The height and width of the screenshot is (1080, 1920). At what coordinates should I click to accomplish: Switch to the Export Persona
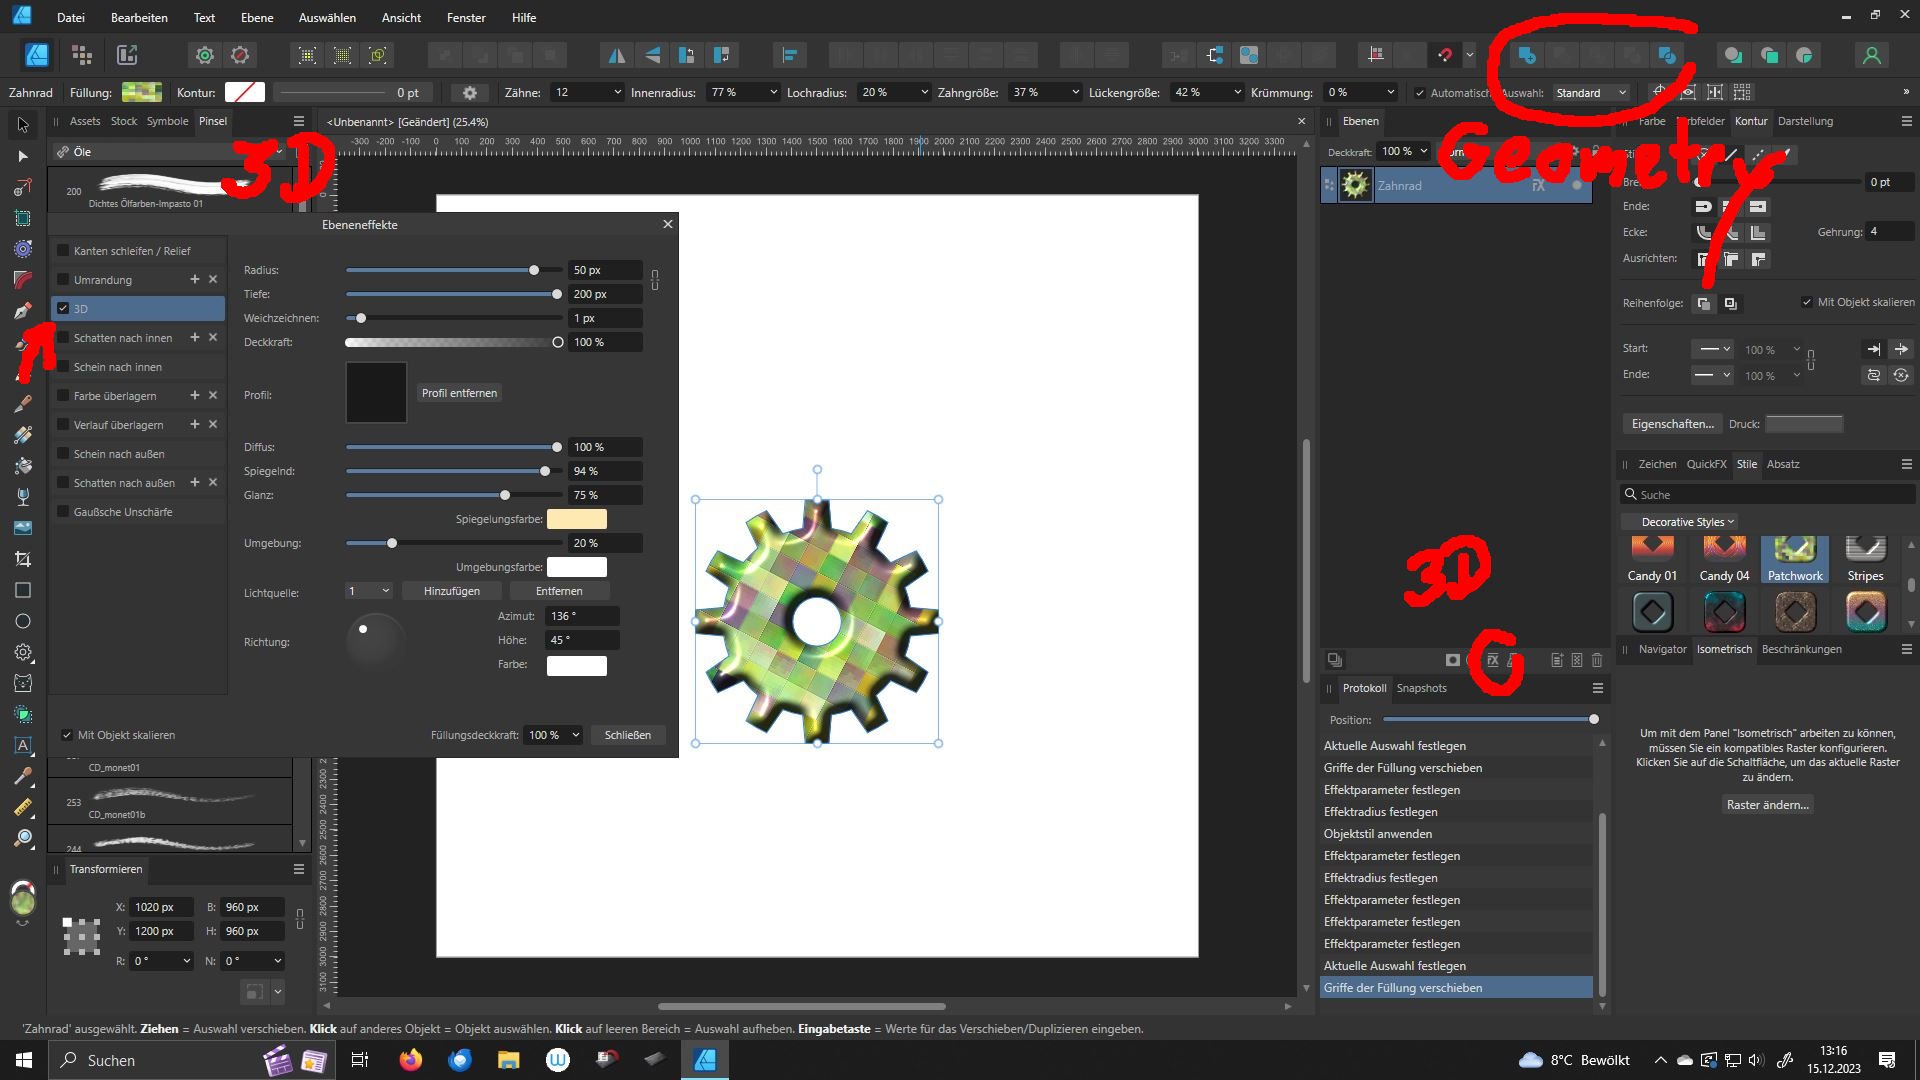click(x=127, y=55)
